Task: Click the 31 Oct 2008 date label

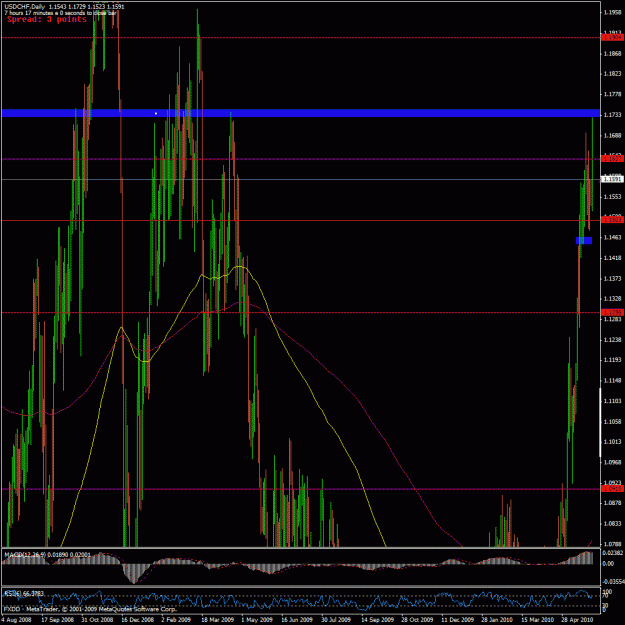Action: [97, 620]
